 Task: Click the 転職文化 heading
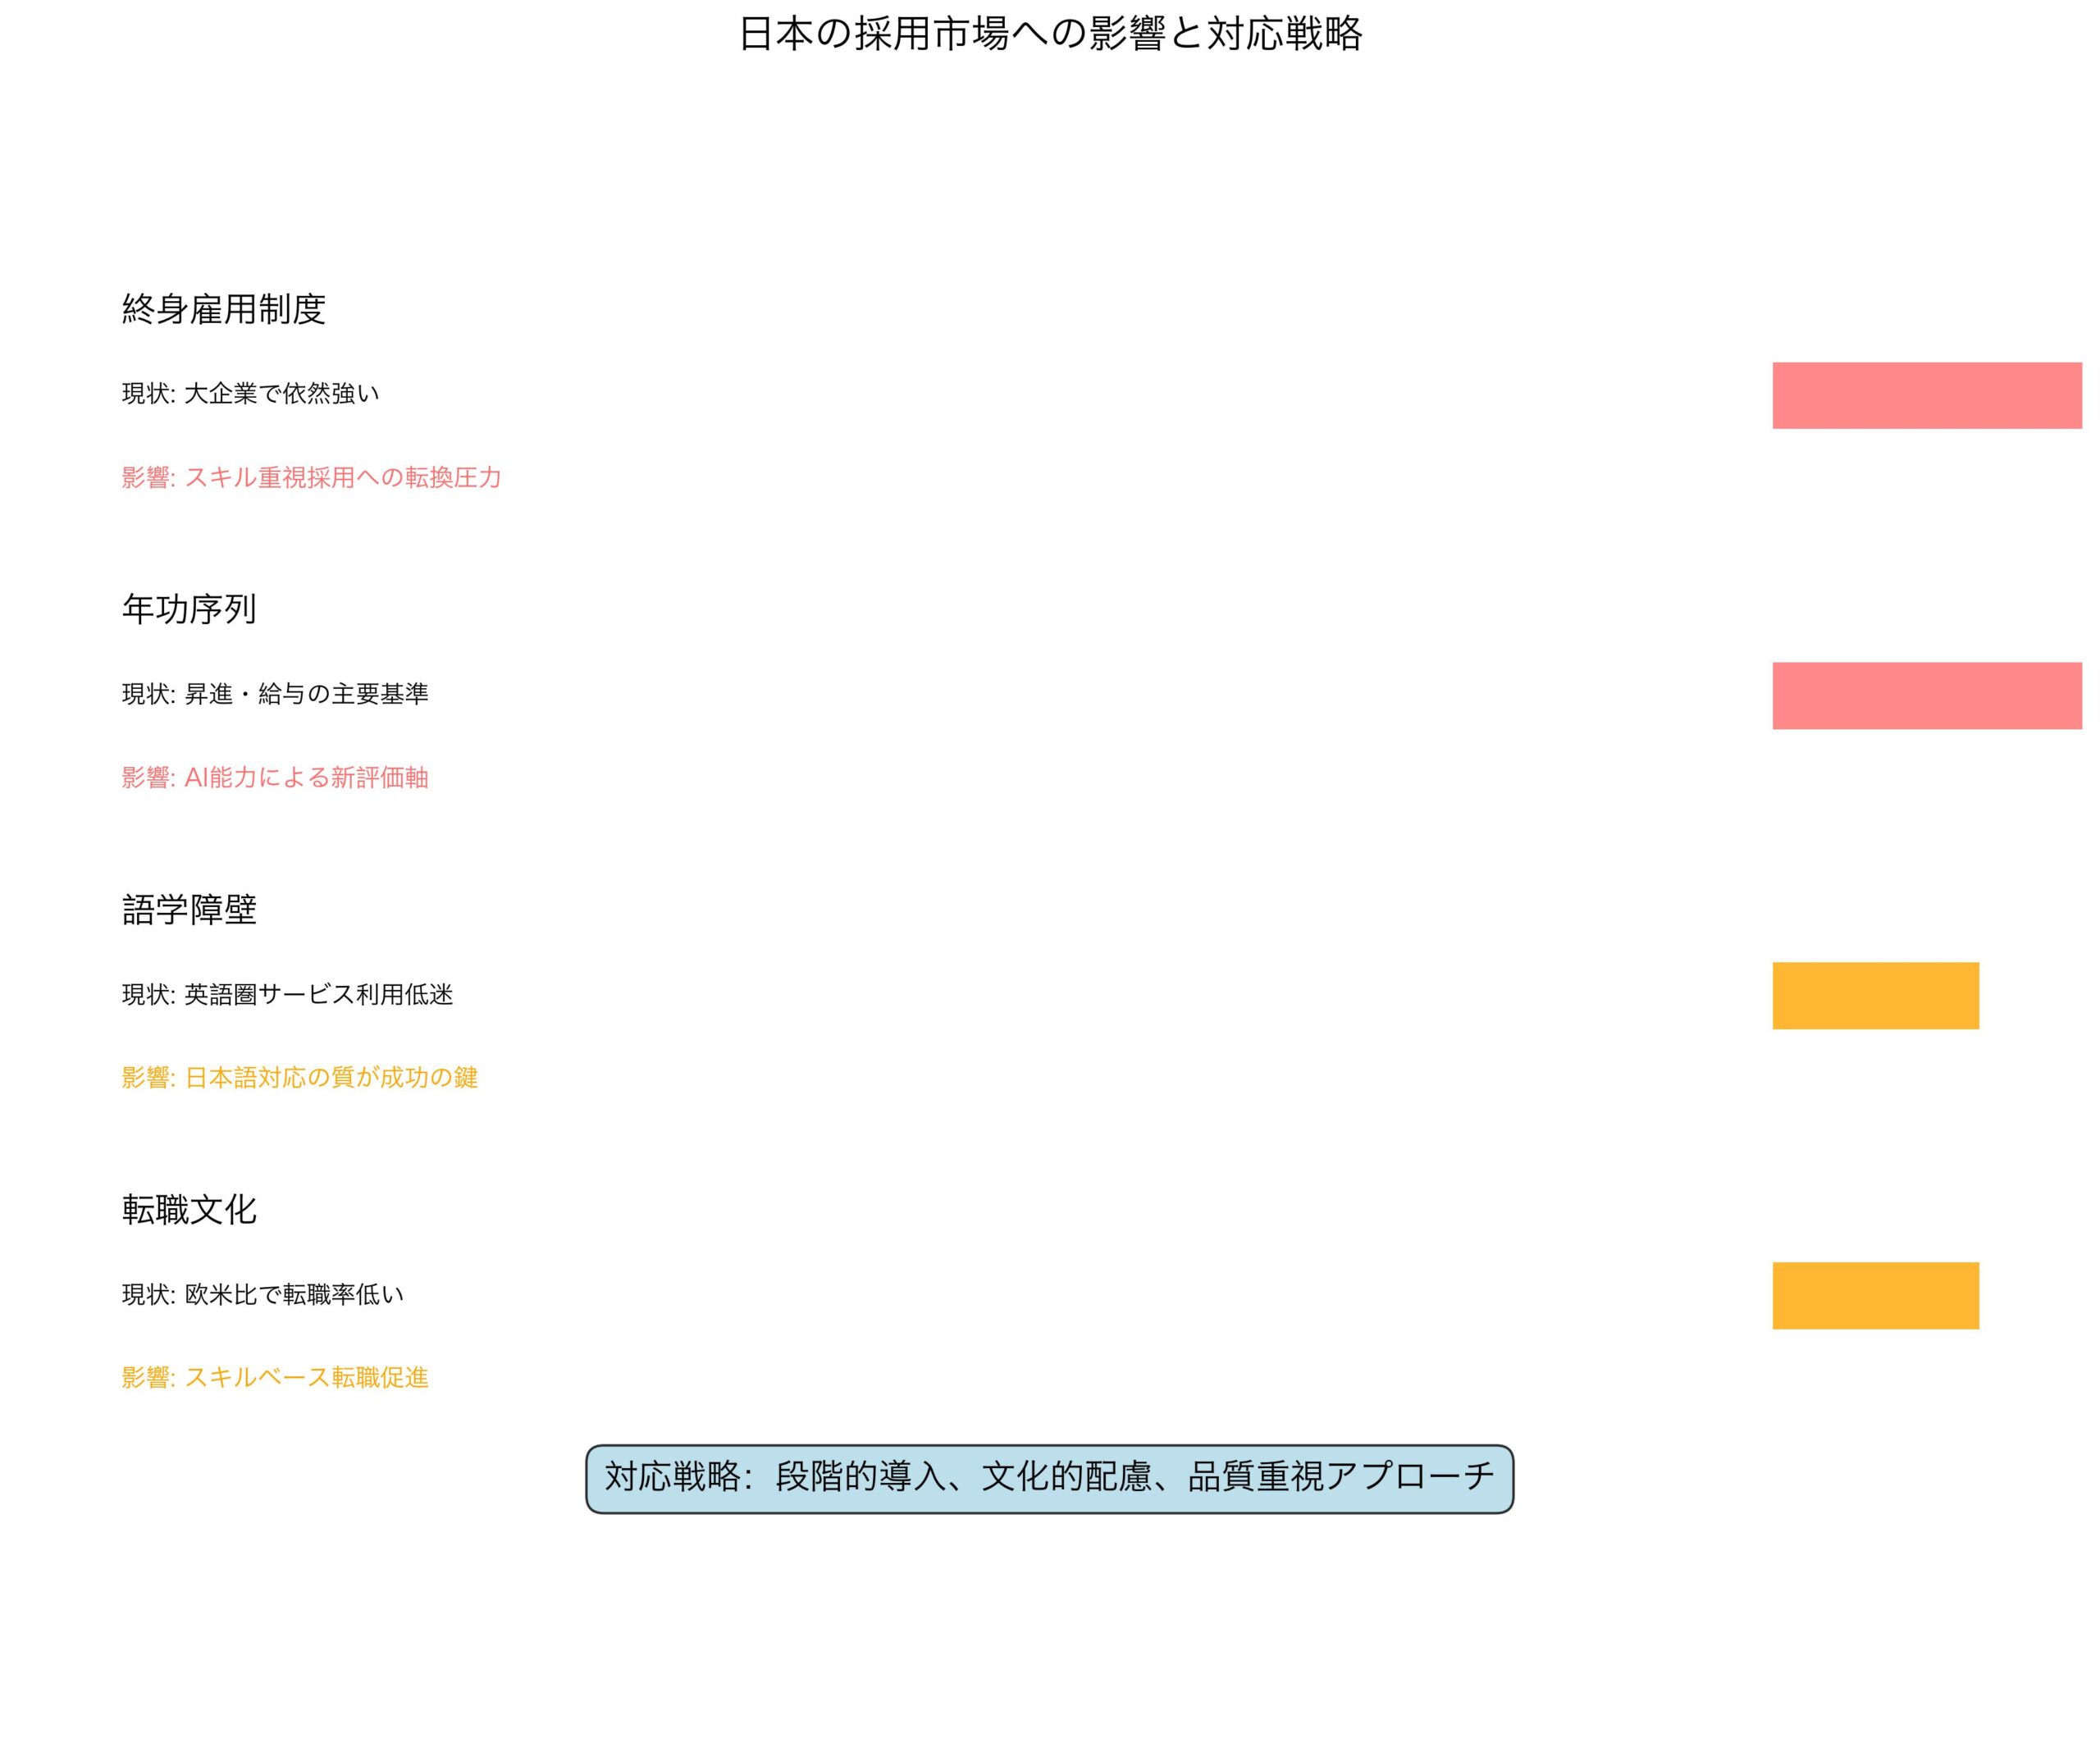pos(189,1210)
